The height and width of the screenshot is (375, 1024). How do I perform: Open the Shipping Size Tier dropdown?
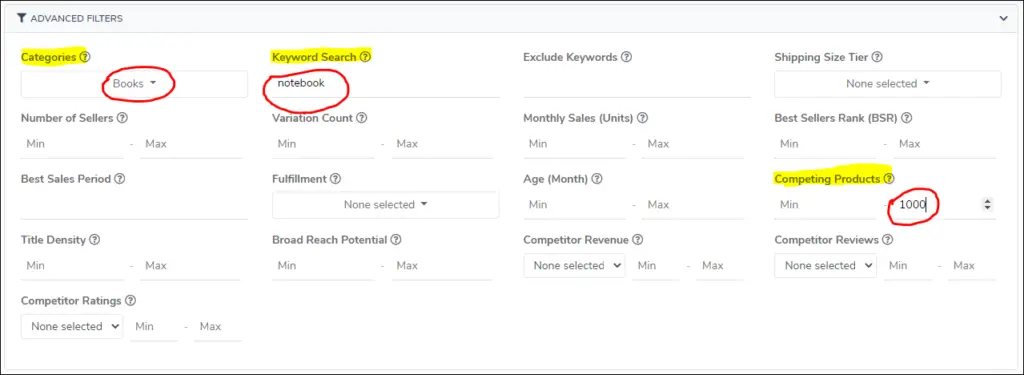point(888,84)
